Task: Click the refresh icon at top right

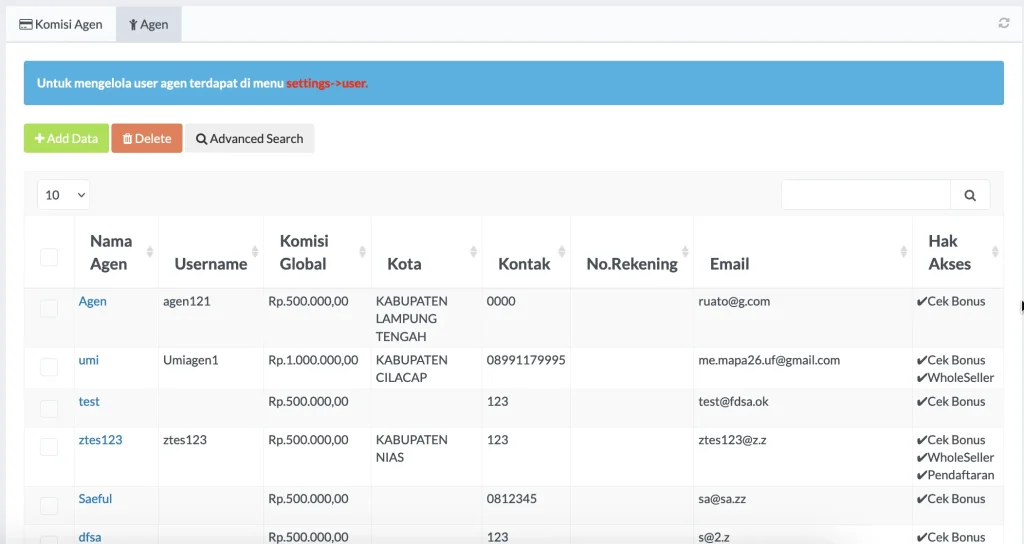Action: pos(1003,23)
